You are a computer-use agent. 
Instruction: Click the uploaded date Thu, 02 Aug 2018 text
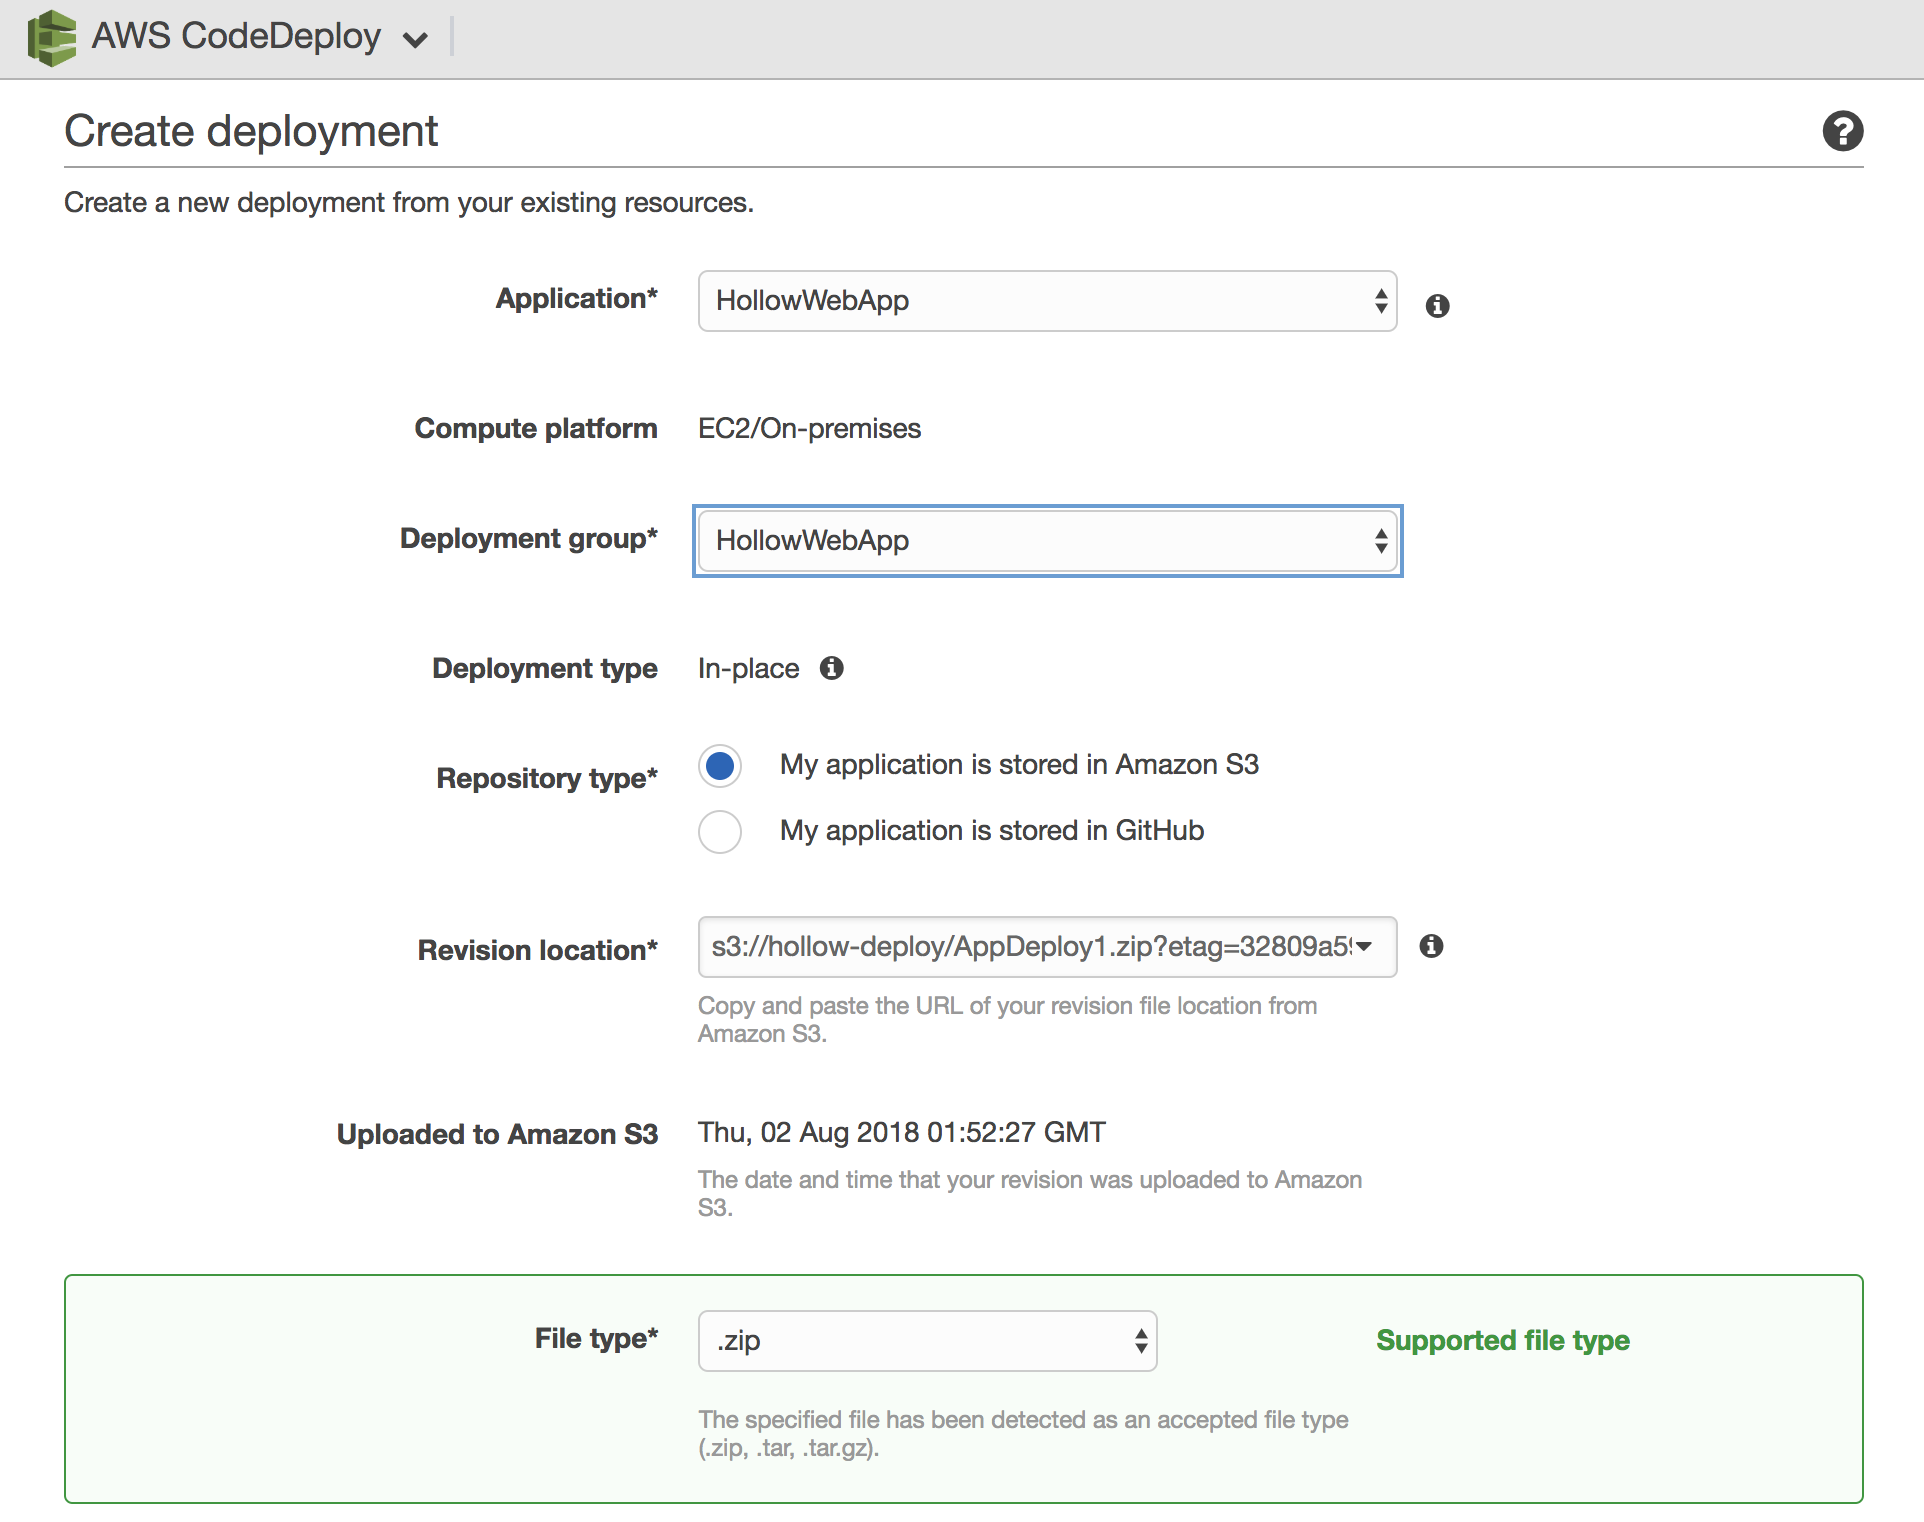tap(901, 1132)
